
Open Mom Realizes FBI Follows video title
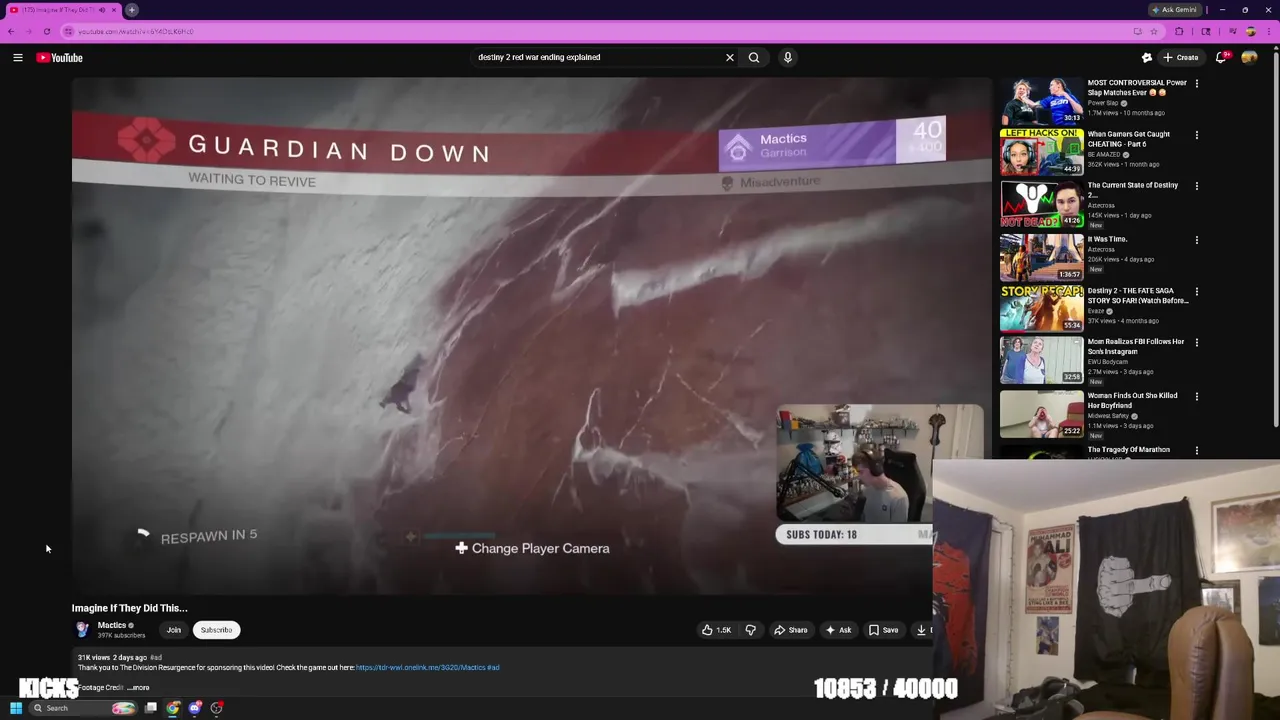pos(1136,346)
